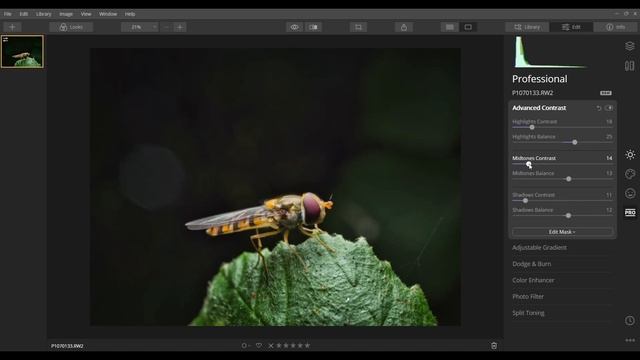Reject the photo with the X flag
The image size is (640, 360).
pyautogui.click(x=271, y=346)
